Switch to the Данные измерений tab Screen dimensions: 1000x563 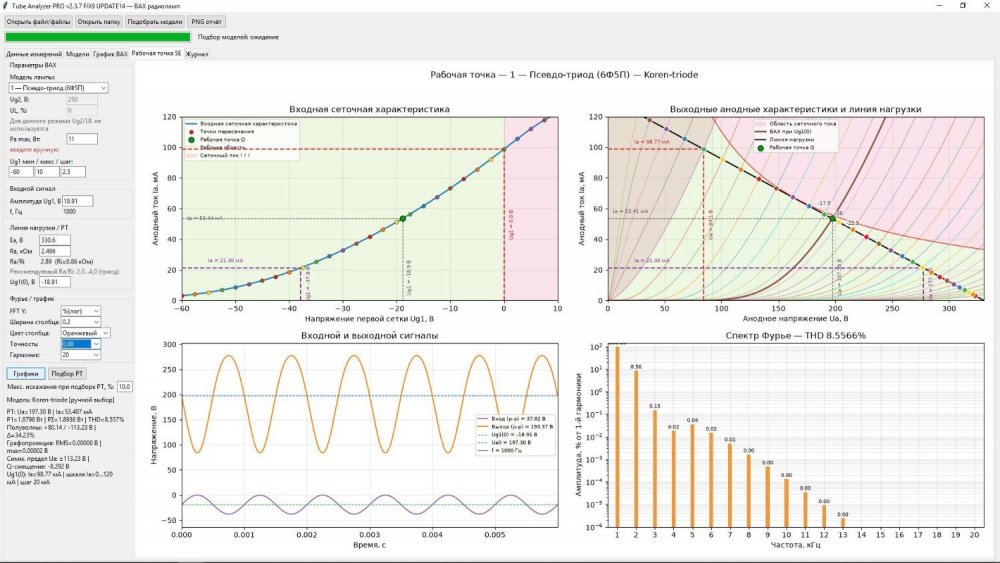click(34, 54)
